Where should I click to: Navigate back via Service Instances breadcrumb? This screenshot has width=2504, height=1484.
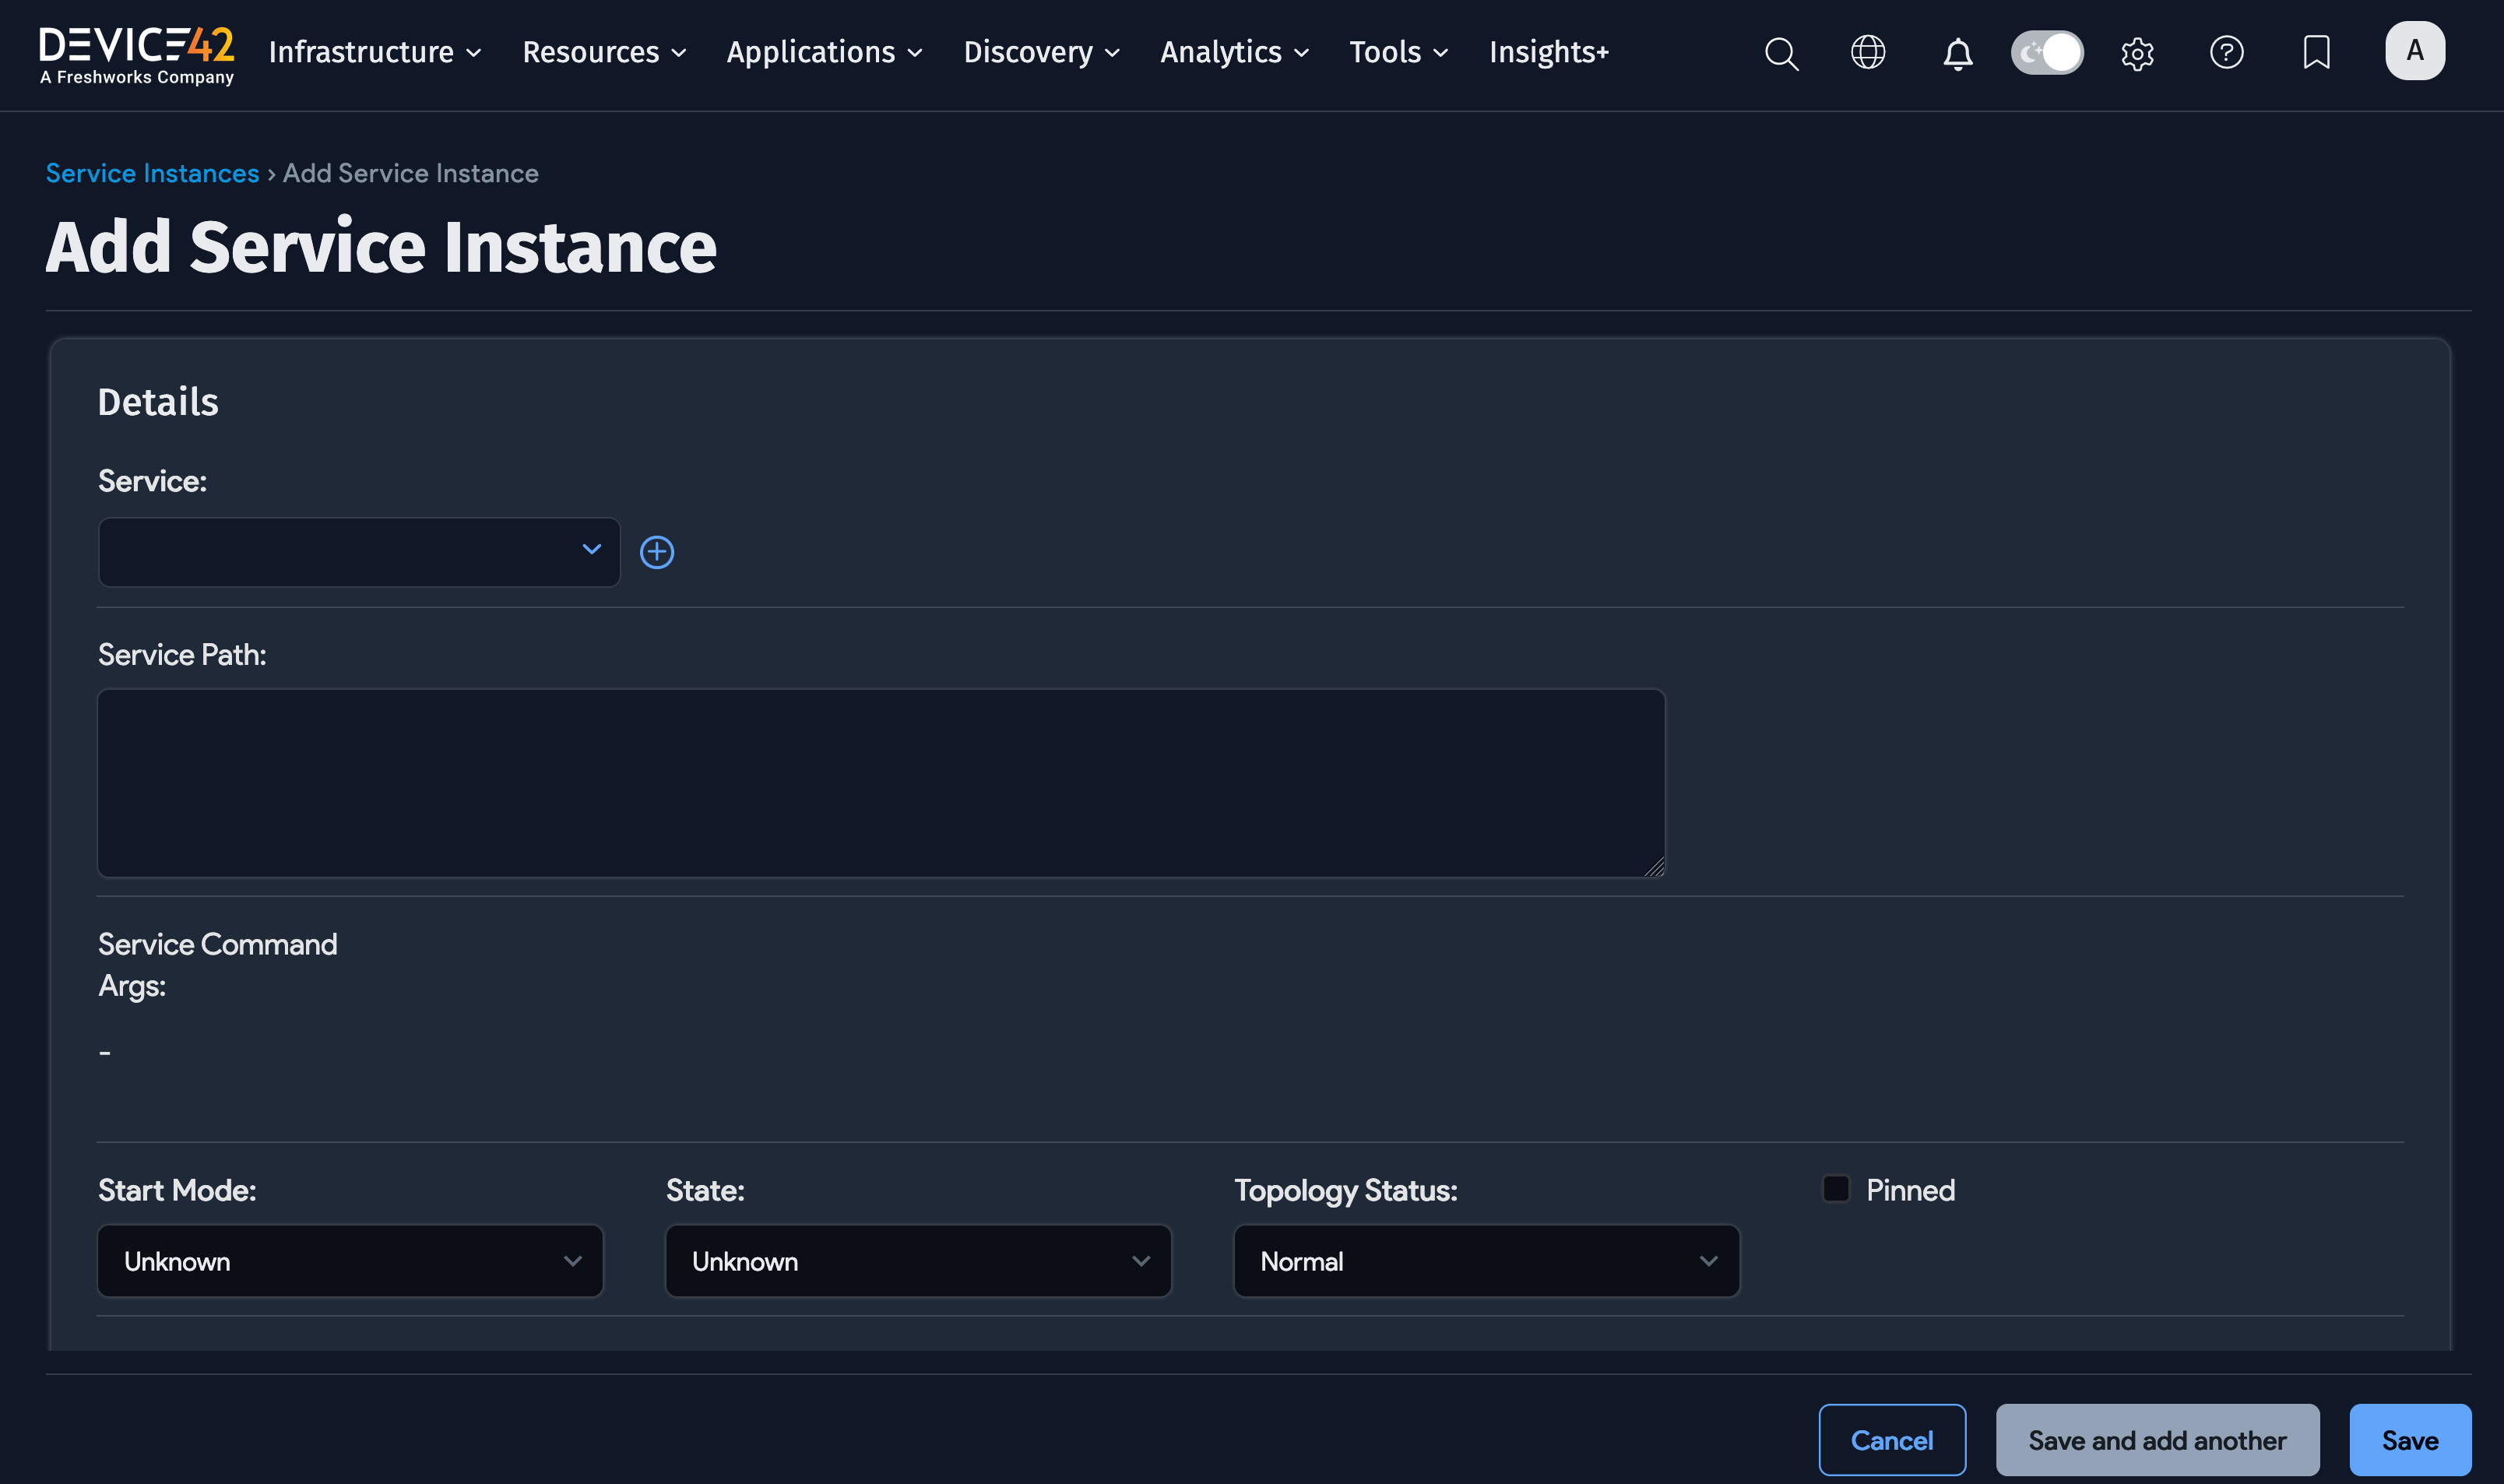click(x=152, y=172)
